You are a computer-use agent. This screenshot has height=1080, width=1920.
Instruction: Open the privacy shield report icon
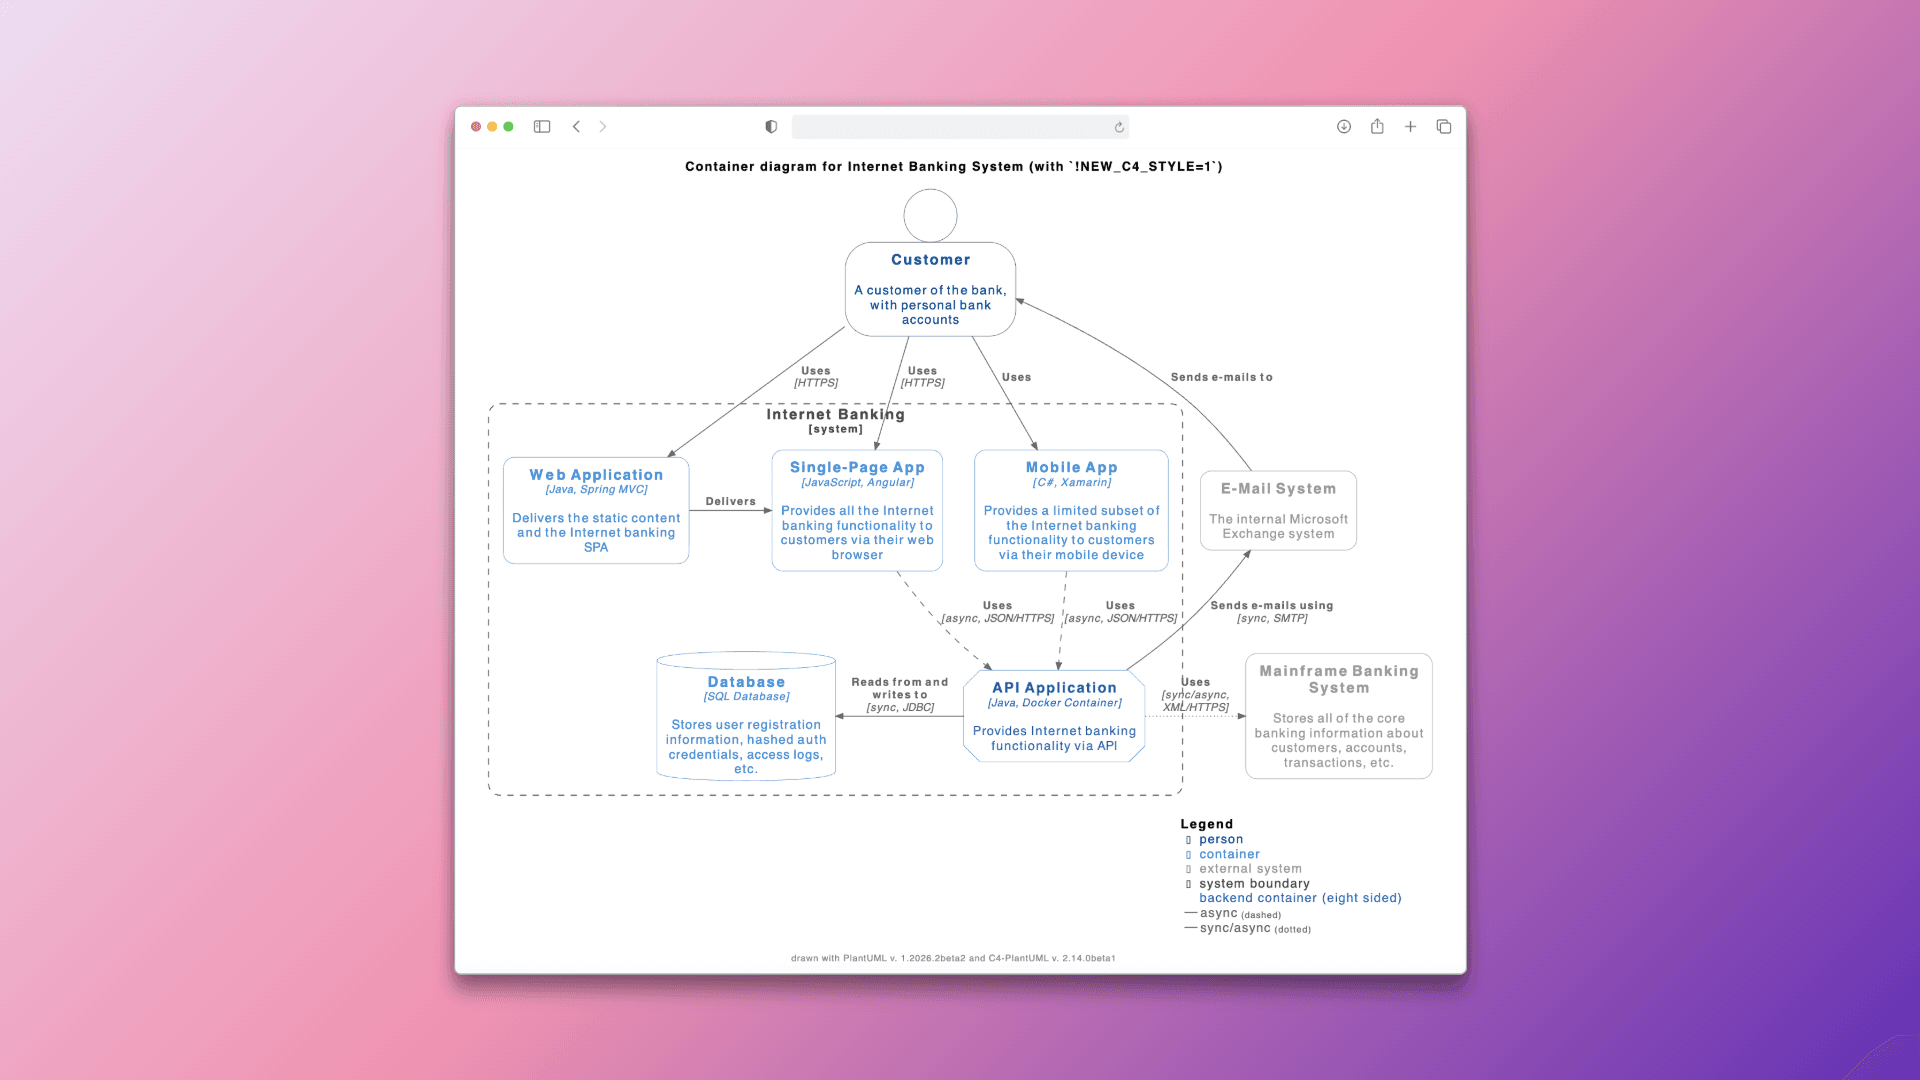(771, 127)
